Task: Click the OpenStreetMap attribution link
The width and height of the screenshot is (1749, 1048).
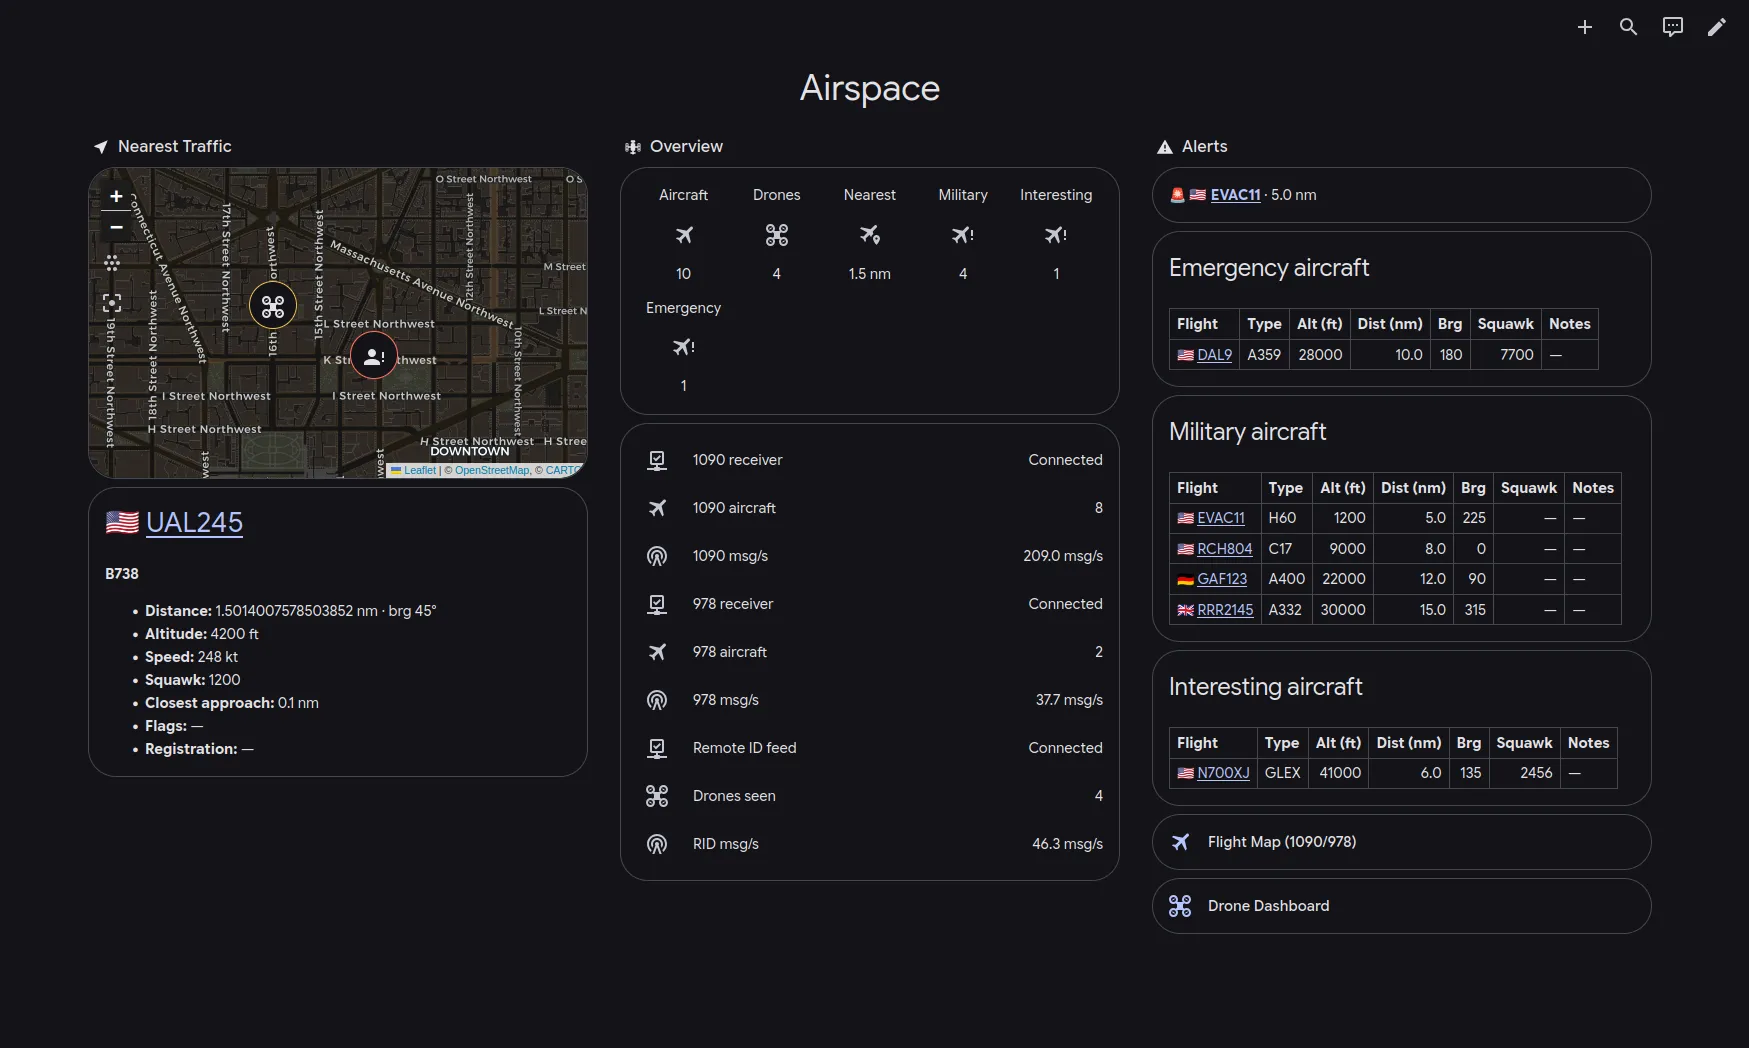Action: pos(492,470)
